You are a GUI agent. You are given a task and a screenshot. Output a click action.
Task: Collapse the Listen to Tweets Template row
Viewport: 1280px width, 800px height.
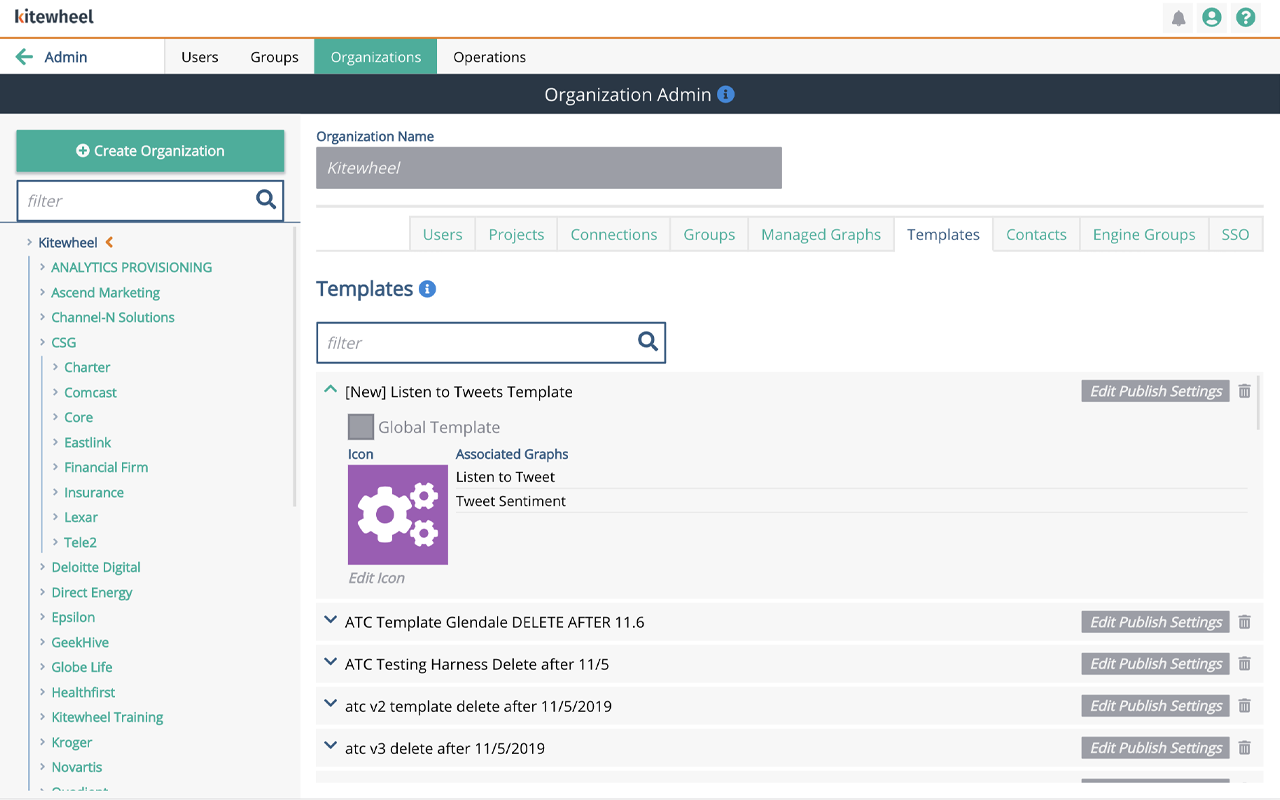(x=331, y=391)
